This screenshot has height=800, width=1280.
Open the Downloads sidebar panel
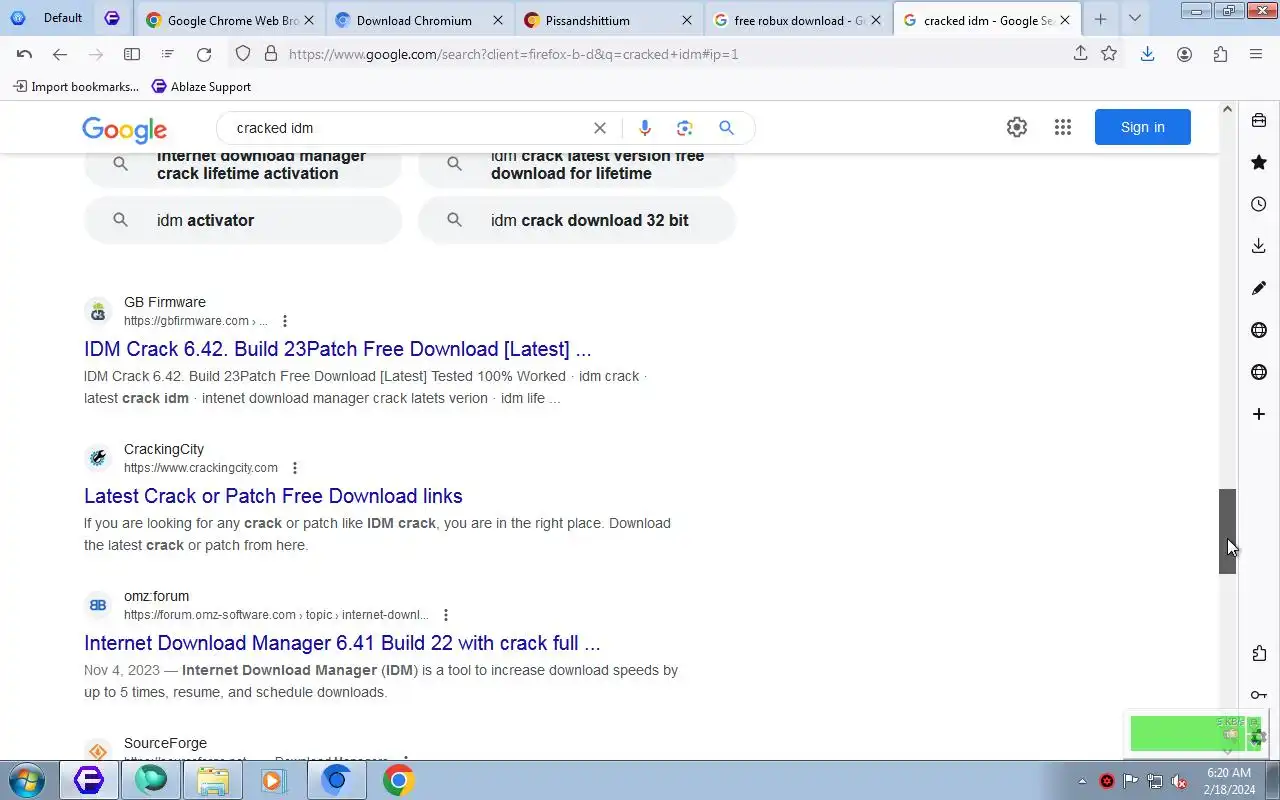tap(1259, 246)
